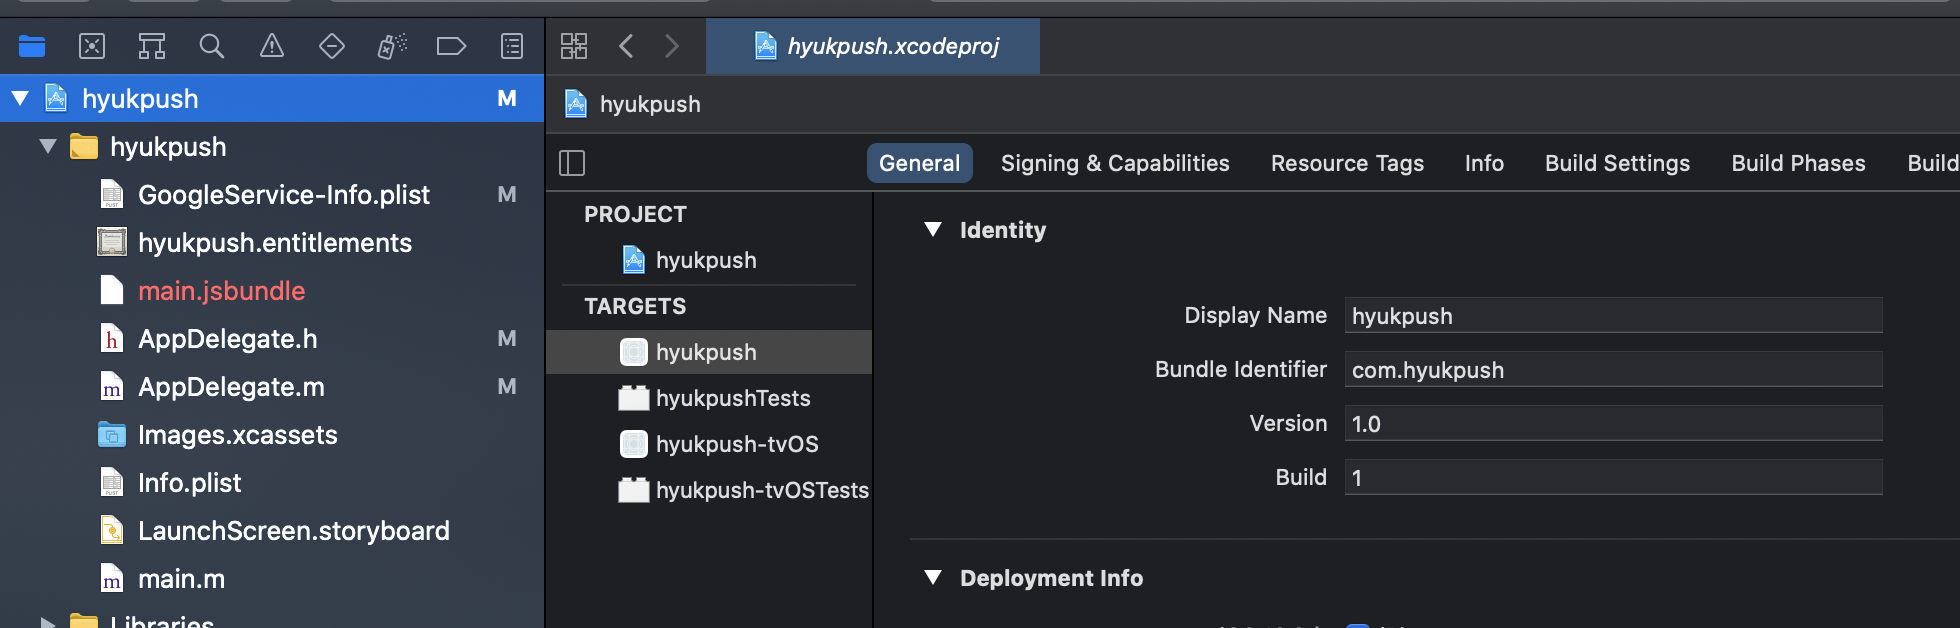Collapse the hyukpush root project tree
The height and width of the screenshot is (628, 1960).
pyautogui.click(x=20, y=98)
